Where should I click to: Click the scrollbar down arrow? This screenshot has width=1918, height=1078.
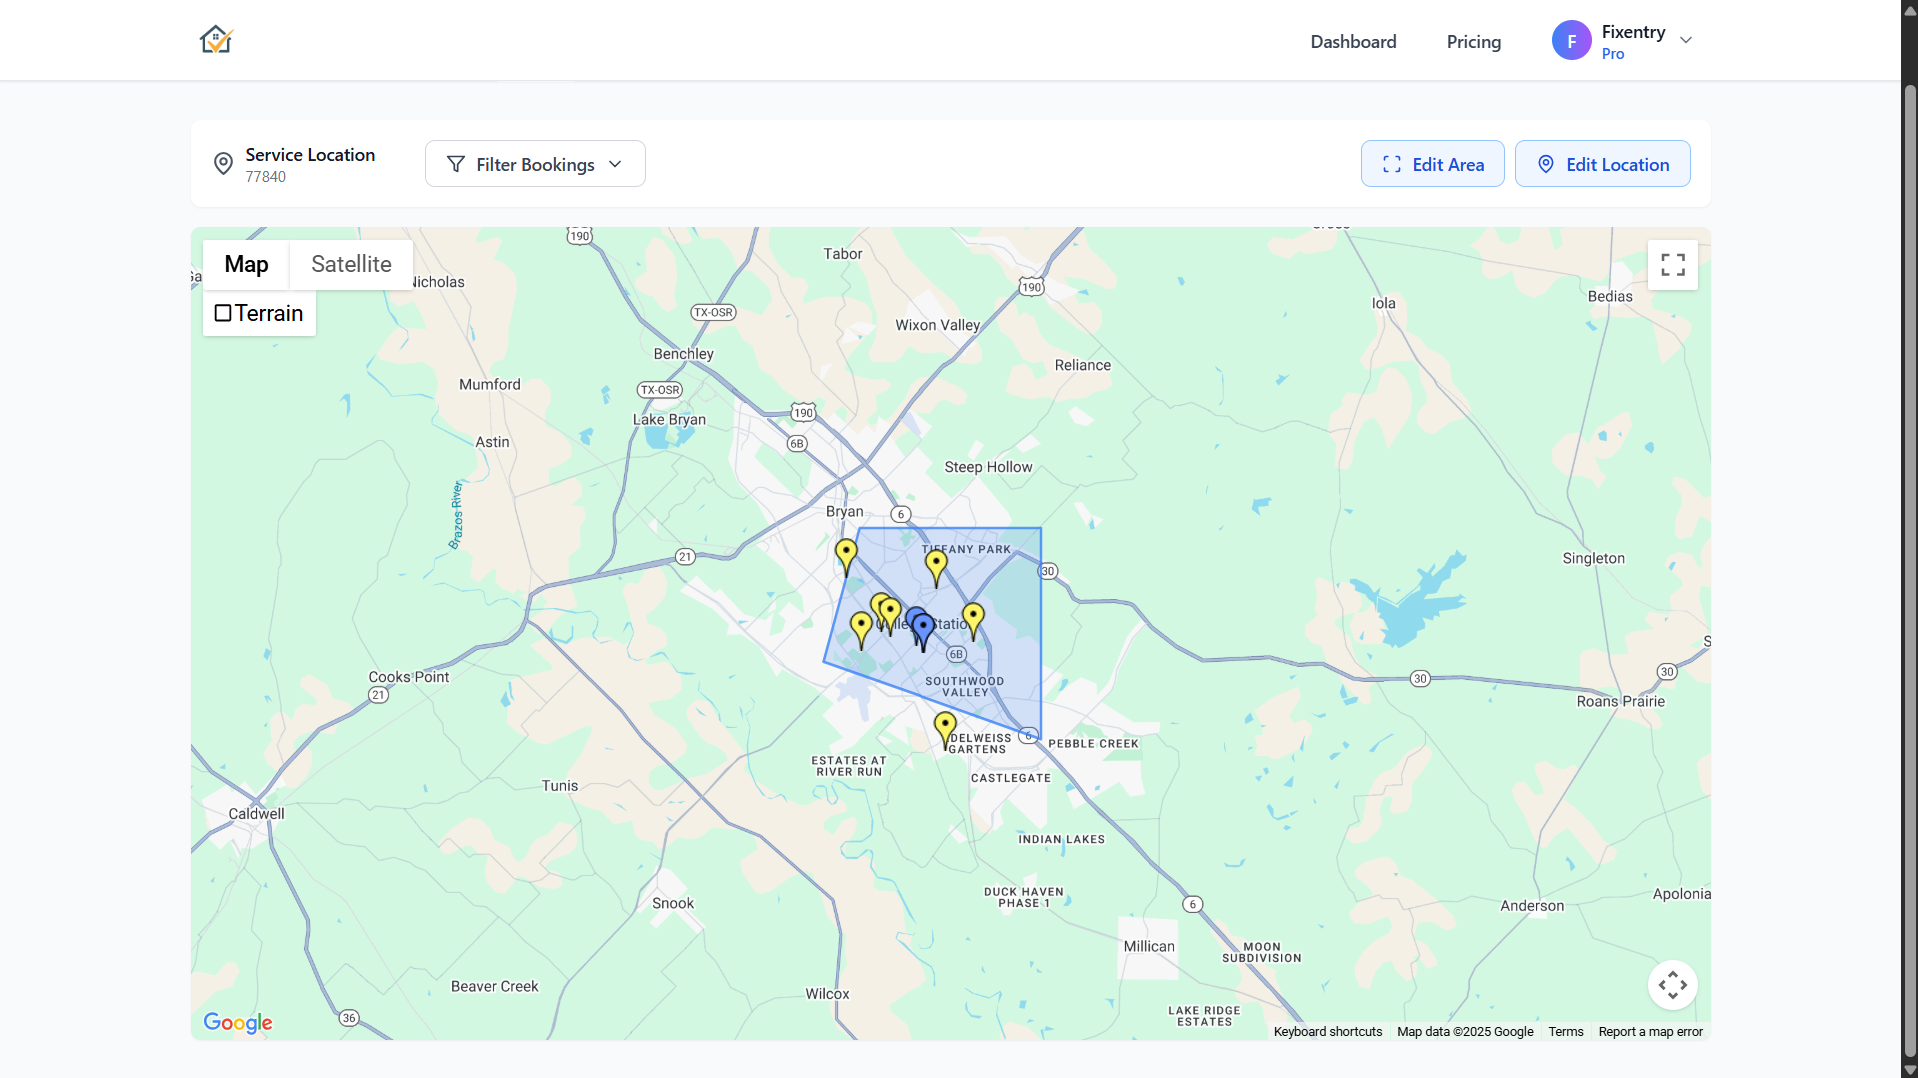click(x=1909, y=1069)
